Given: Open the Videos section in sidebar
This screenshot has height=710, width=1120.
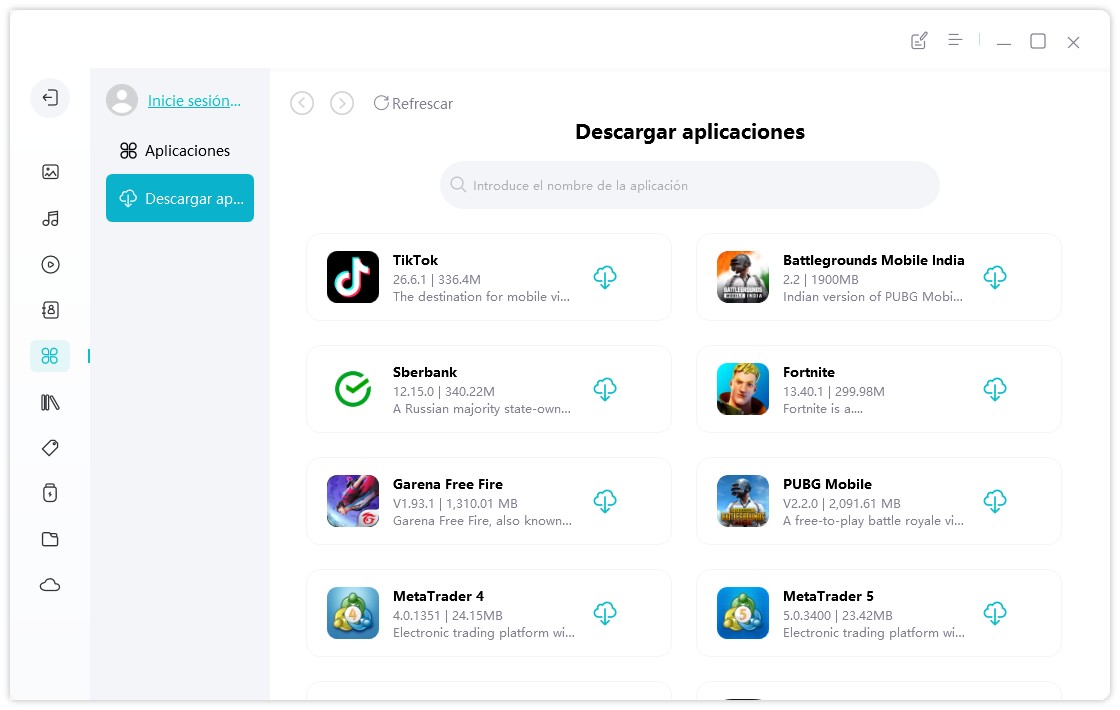Looking at the screenshot, I should (x=50, y=265).
